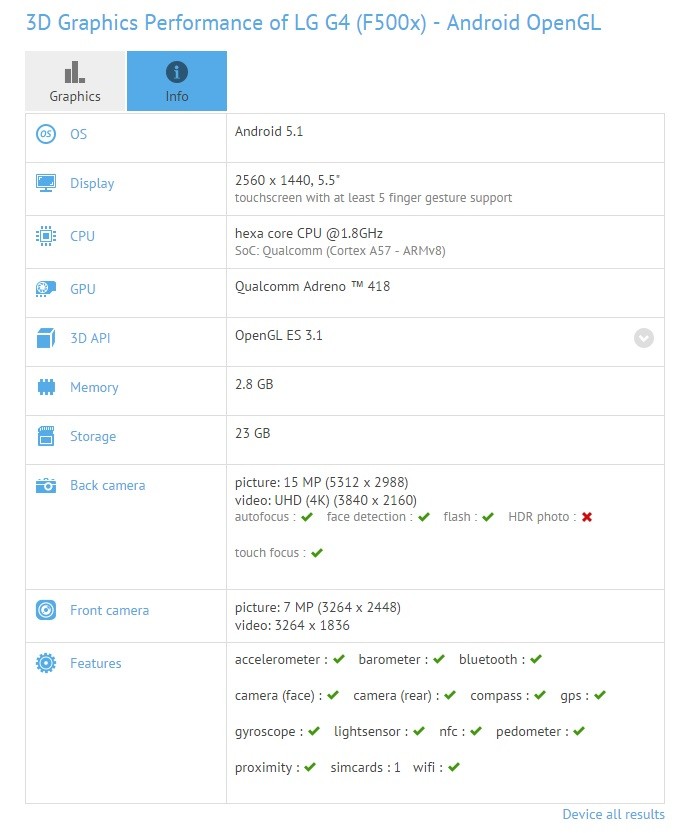This screenshot has height=833, width=686.
Task: Click video: 3264 x 1836 text
Action: click(292, 625)
